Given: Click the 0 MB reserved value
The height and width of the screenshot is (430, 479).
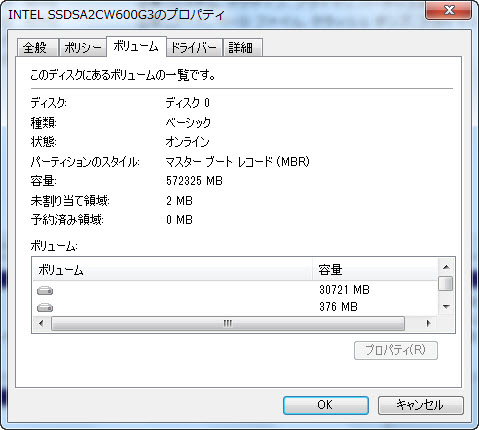Looking at the screenshot, I should point(179,220).
